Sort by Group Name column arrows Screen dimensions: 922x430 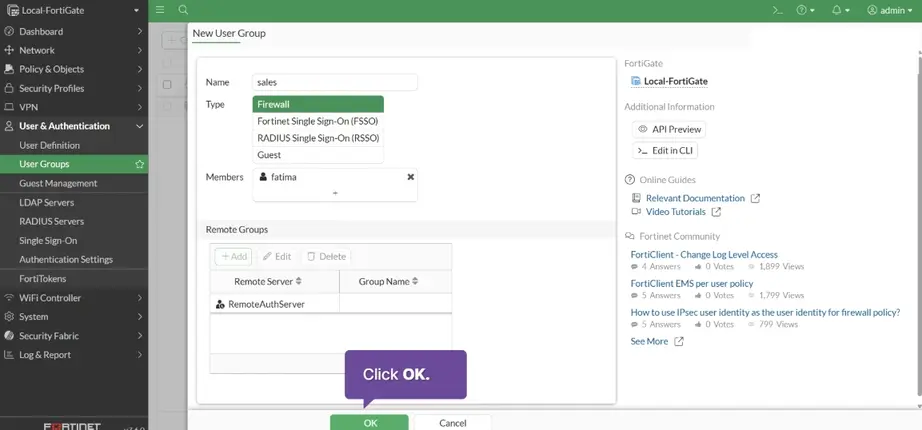[x=415, y=281]
